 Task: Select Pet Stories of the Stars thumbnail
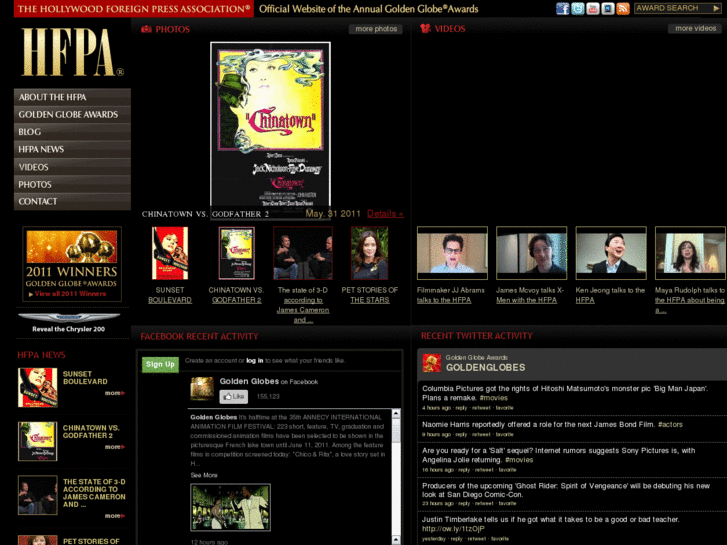[370, 253]
